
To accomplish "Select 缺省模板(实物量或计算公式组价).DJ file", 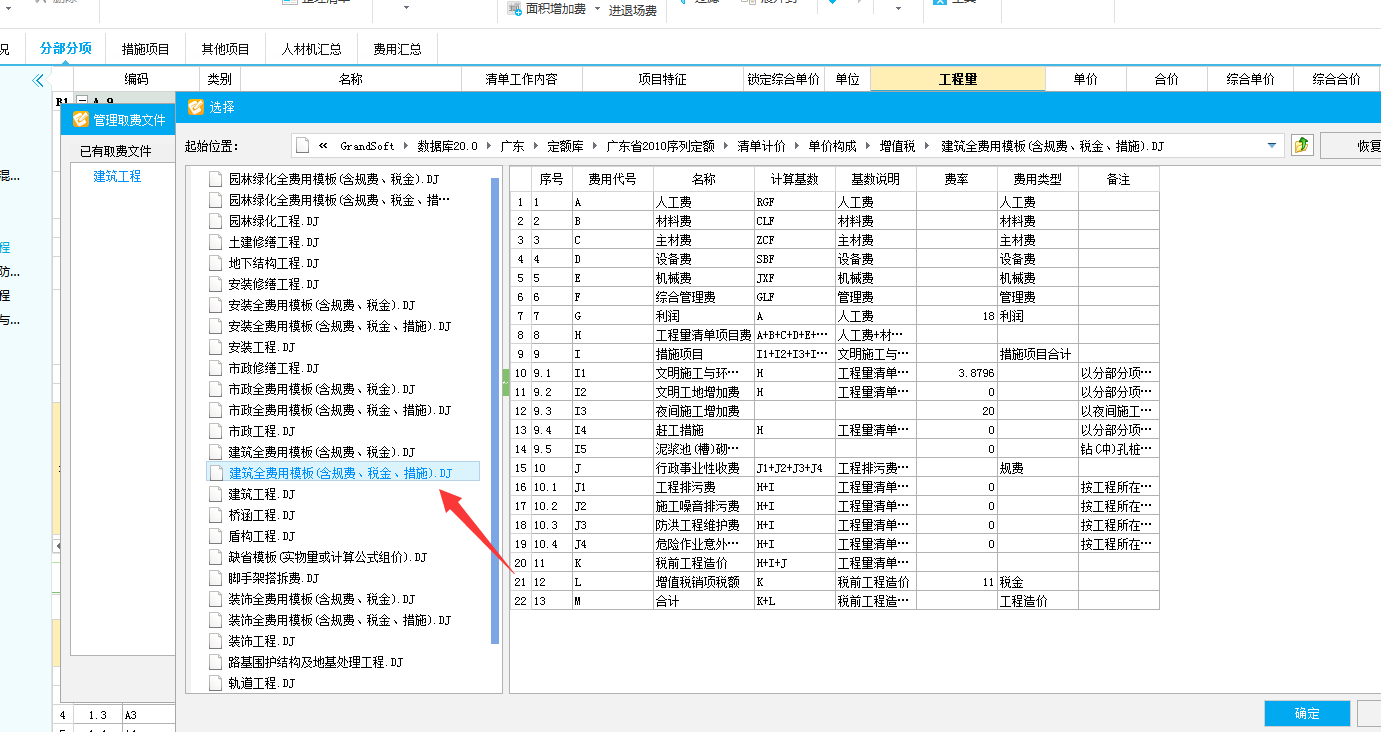I will pos(328,557).
